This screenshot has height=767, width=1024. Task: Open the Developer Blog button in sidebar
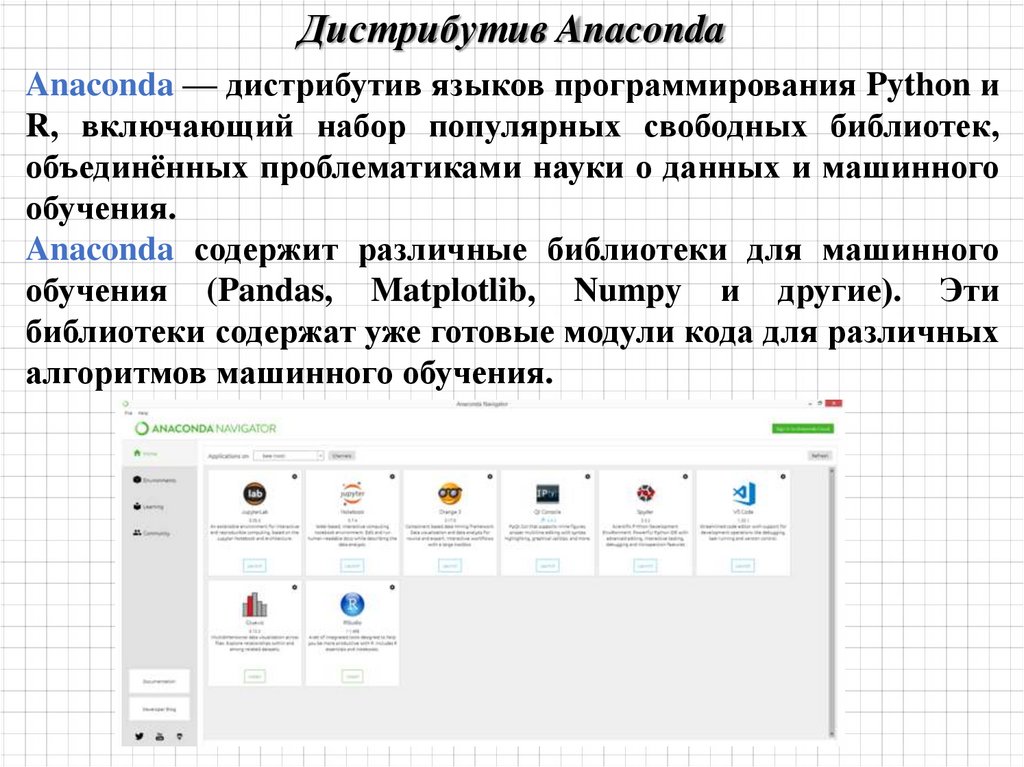click(159, 709)
